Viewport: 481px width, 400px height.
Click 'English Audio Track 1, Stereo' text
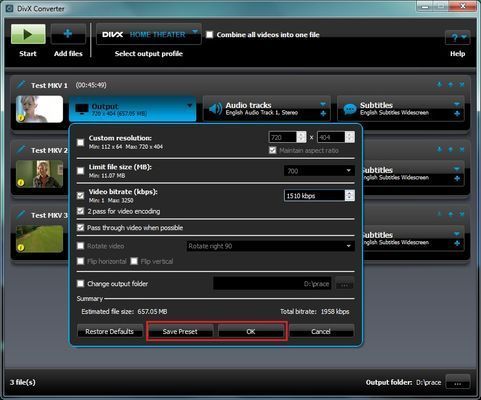262,113
